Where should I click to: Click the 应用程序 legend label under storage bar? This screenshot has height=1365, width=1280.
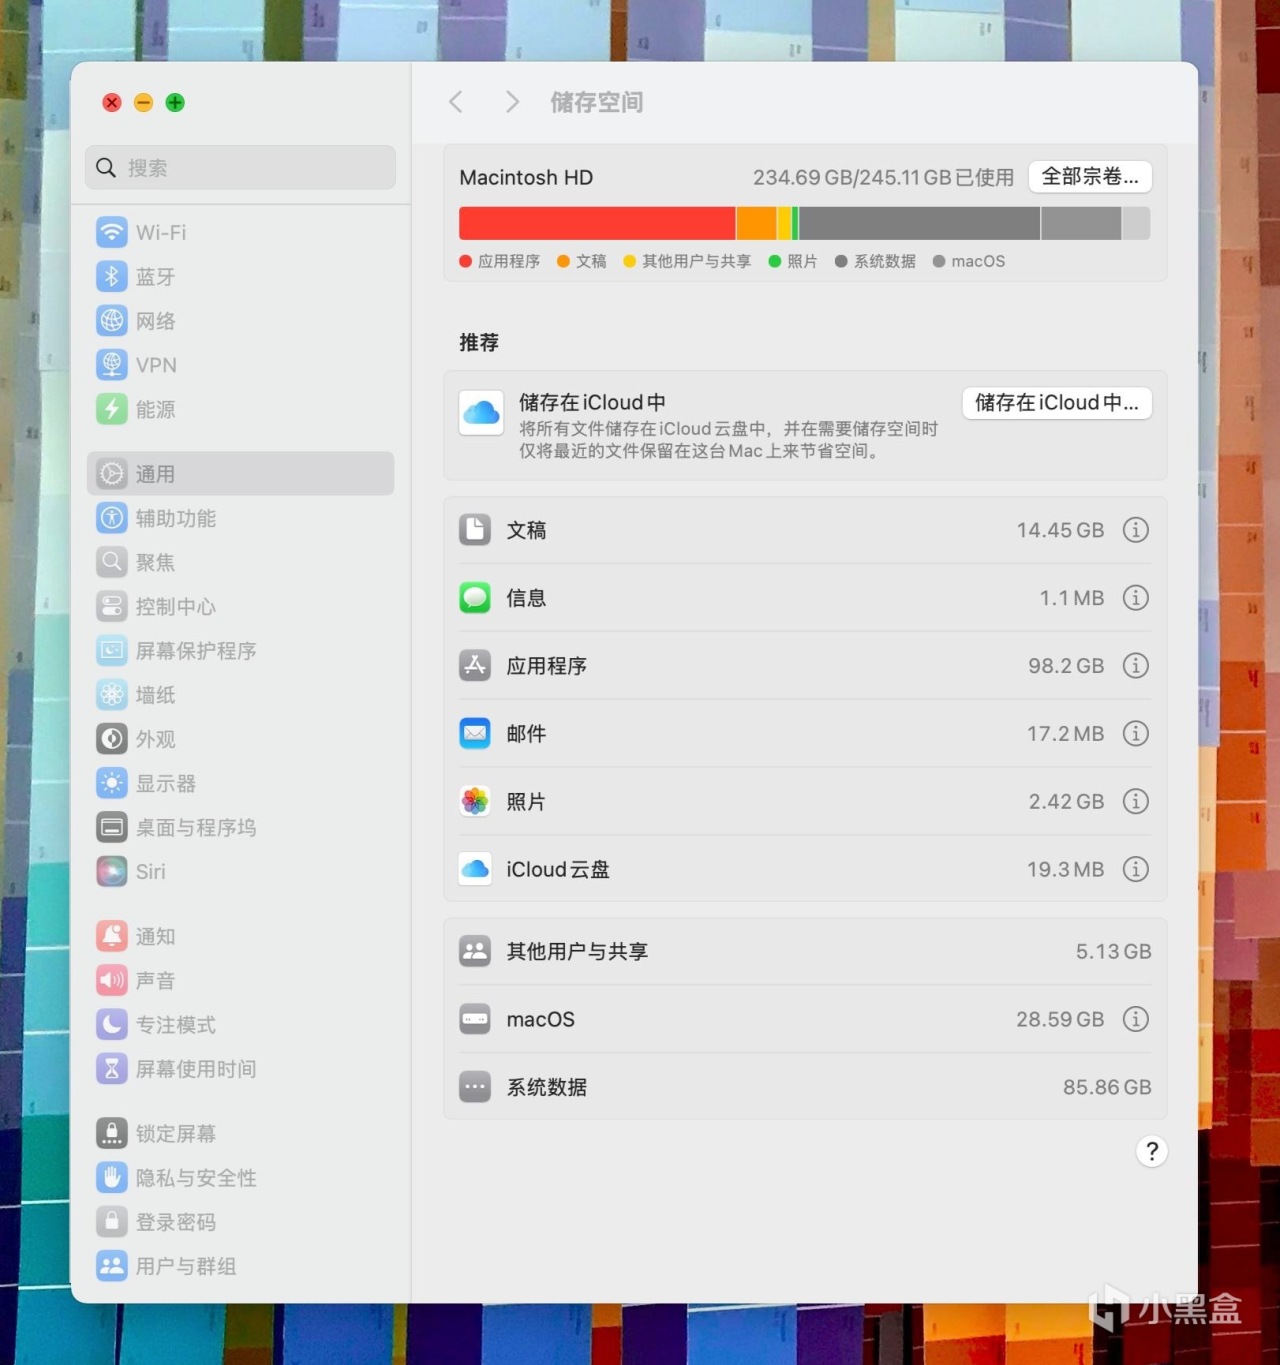[509, 261]
